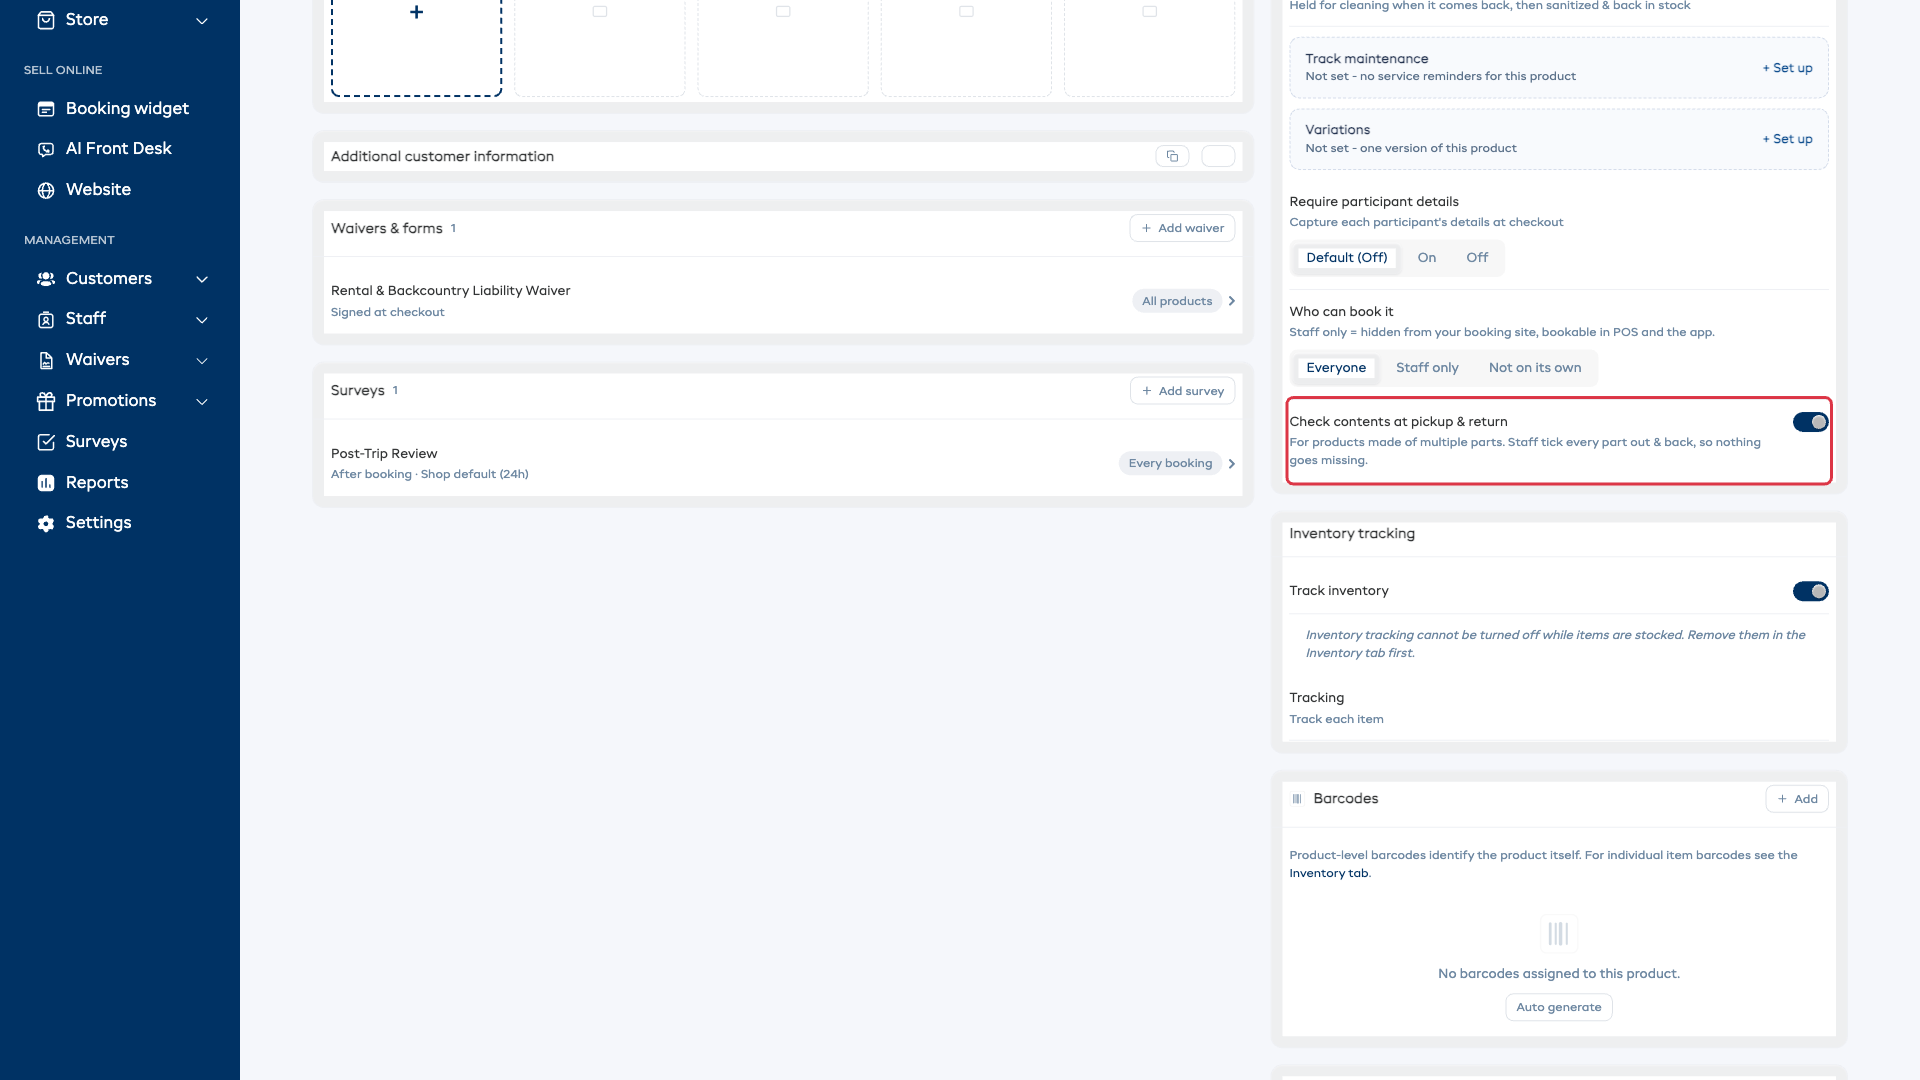This screenshot has width=1920, height=1080.
Task: Click the copy icon beside Additional customer information
Action: [x=1172, y=156]
